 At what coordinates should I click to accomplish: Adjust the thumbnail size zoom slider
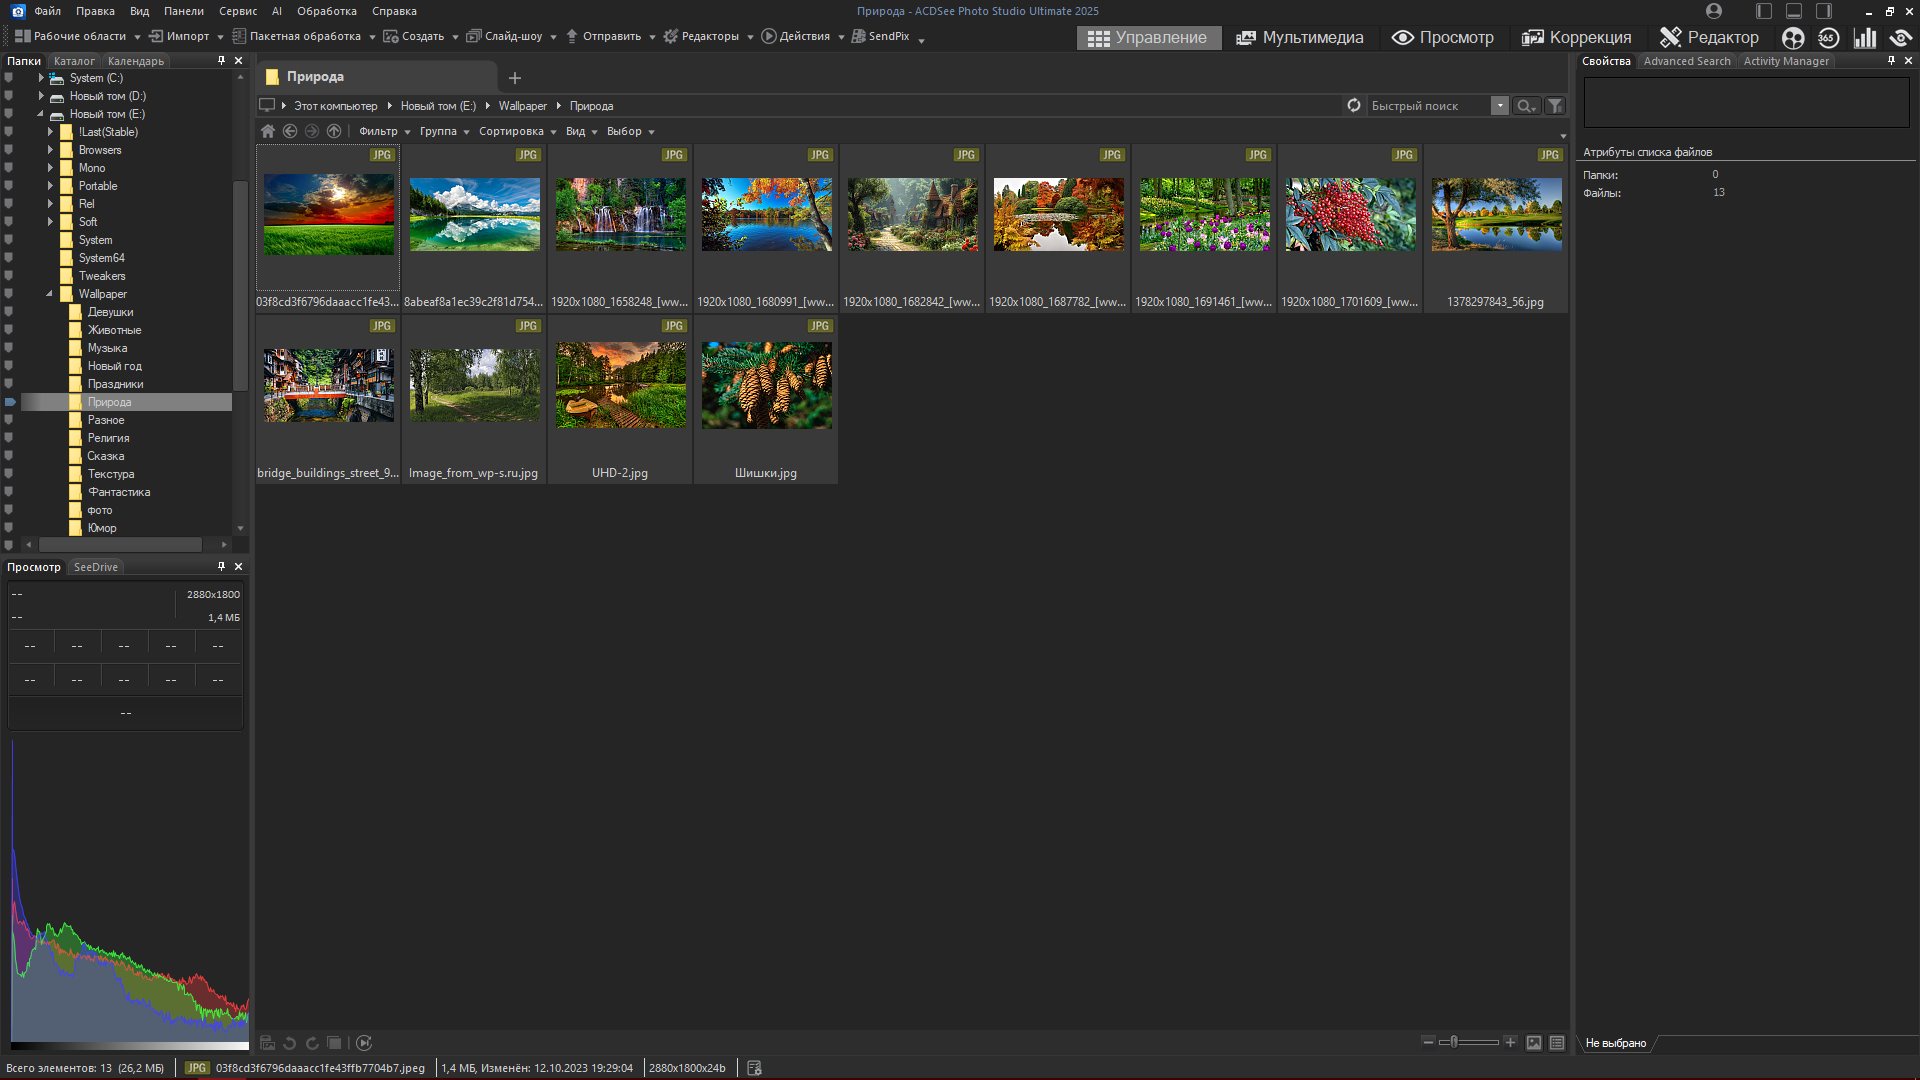(1455, 1042)
